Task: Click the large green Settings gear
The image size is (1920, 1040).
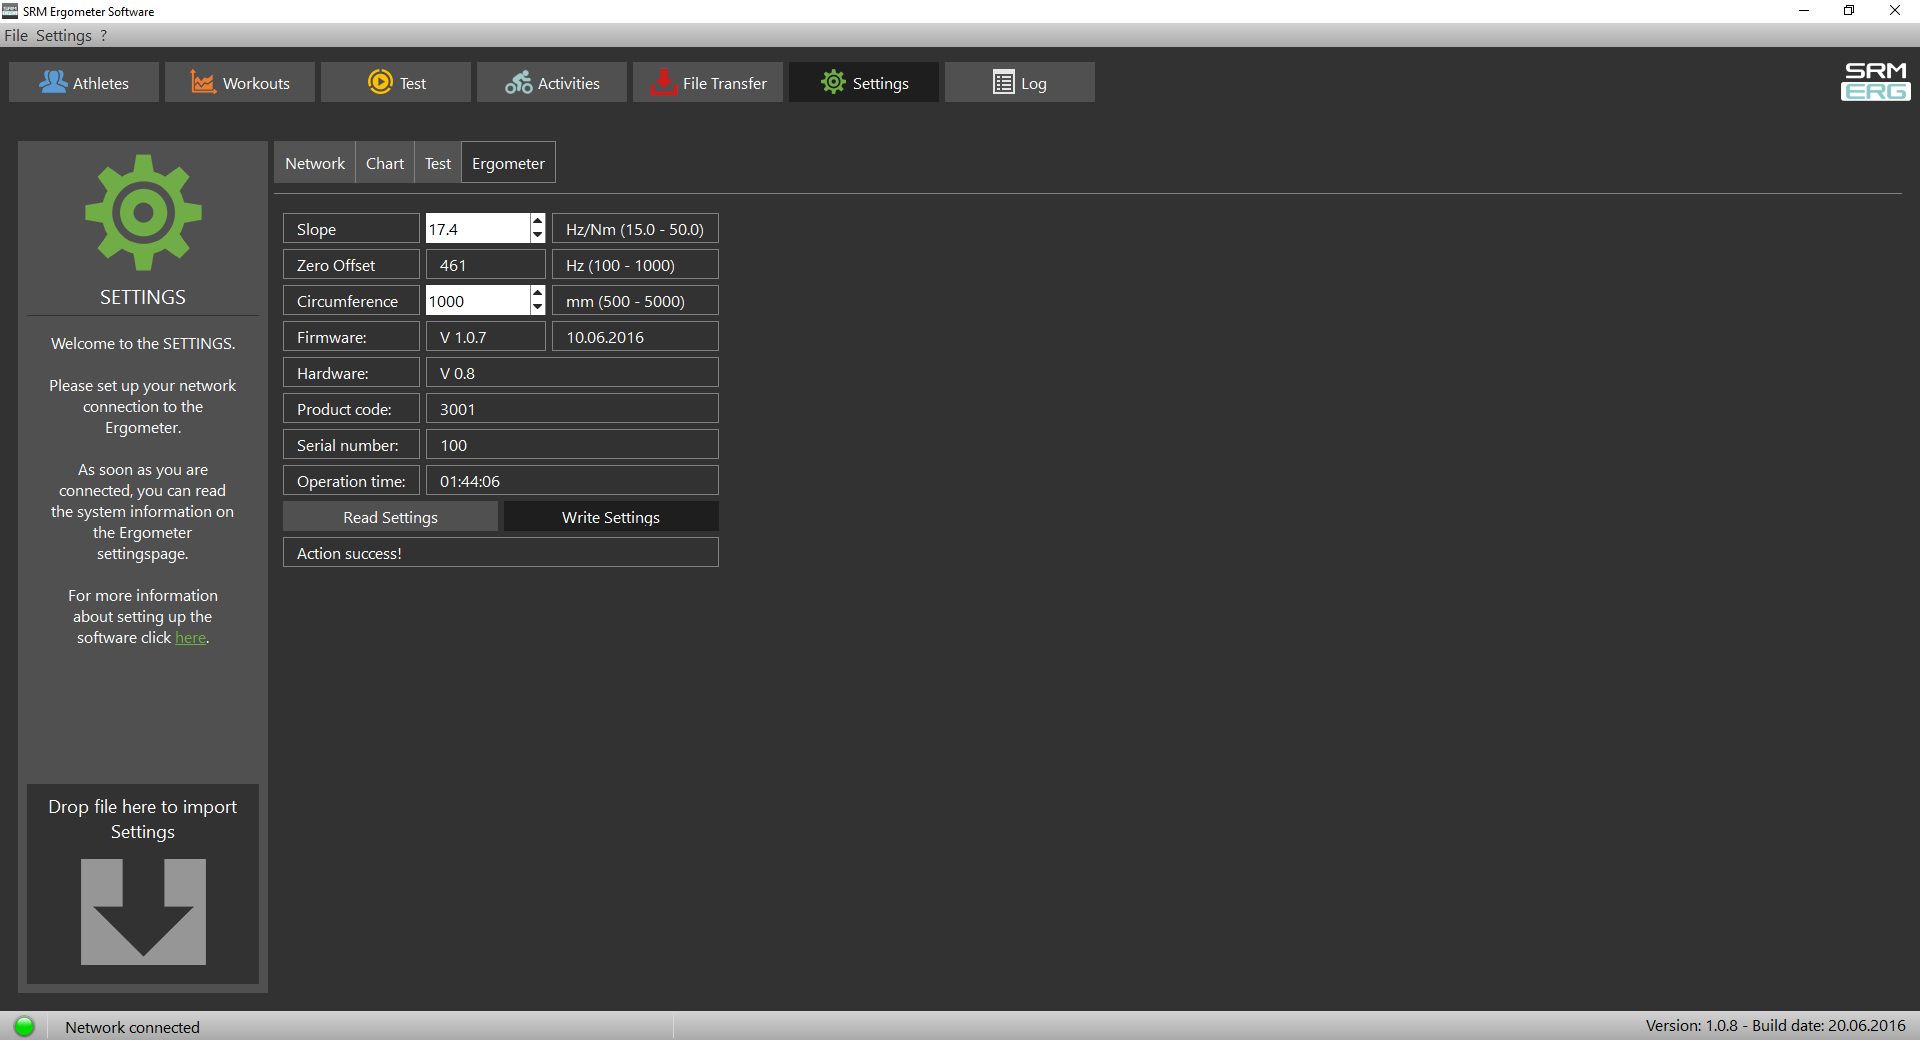Action: coord(143,212)
